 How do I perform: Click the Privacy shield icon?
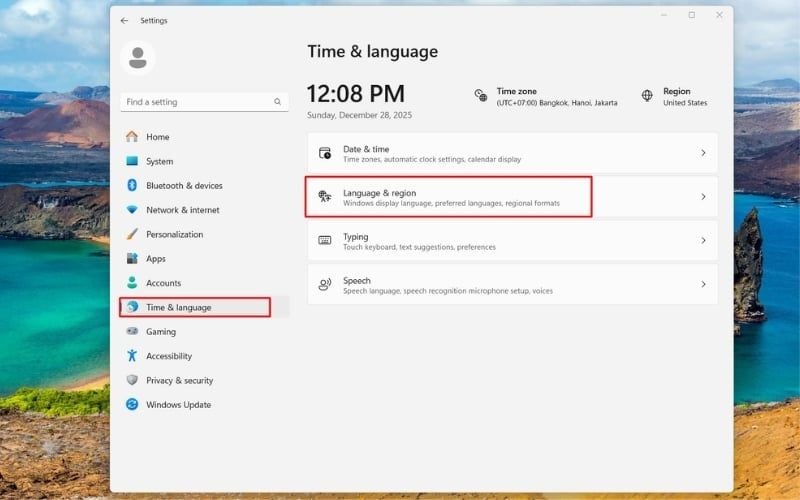132,380
